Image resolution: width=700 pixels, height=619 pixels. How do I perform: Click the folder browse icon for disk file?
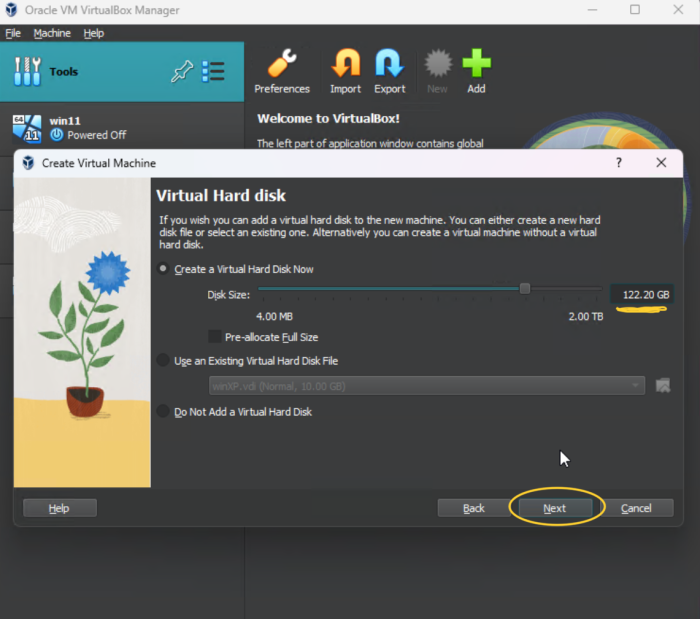pyautogui.click(x=663, y=386)
